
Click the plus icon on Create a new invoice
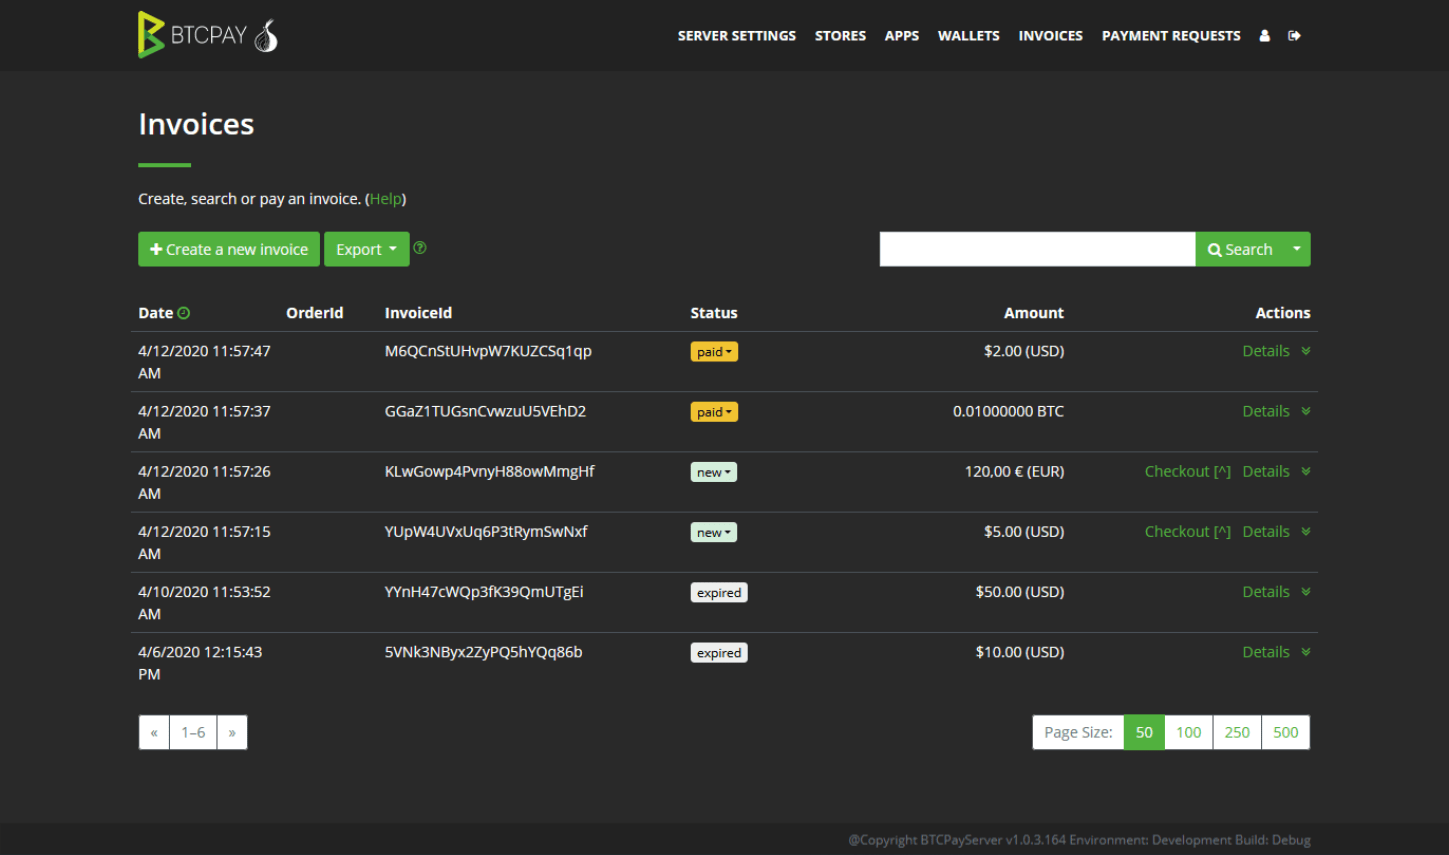coord(157,248)
